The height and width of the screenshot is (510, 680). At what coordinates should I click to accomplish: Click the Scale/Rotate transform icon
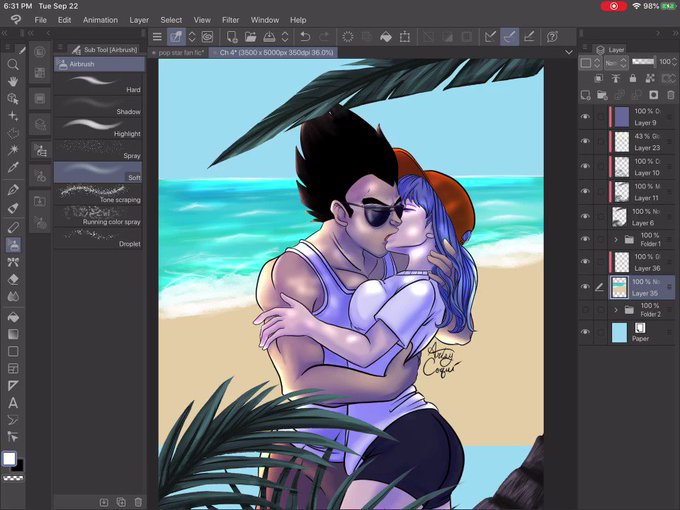[405, 37]
